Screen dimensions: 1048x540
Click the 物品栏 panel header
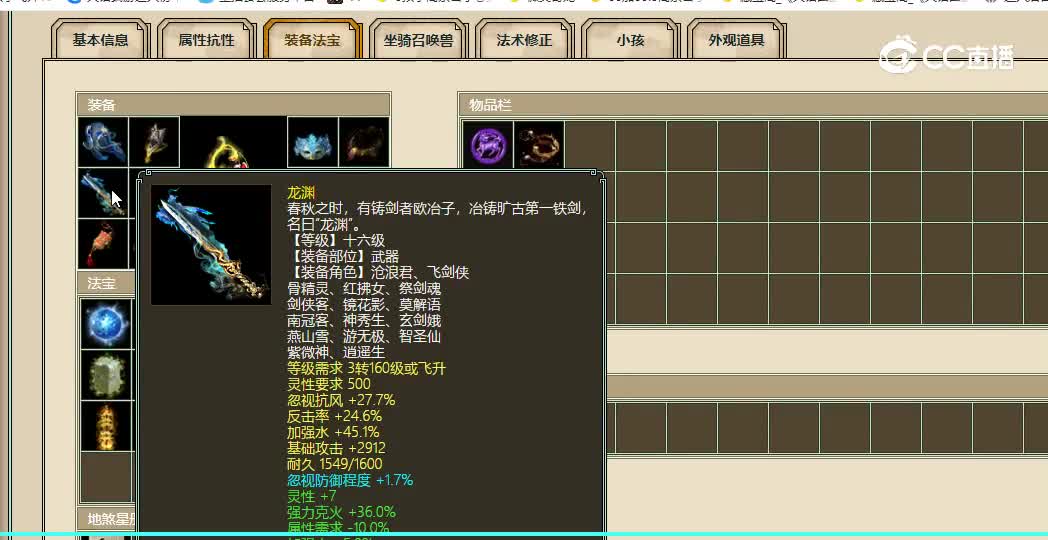(753, 105)
